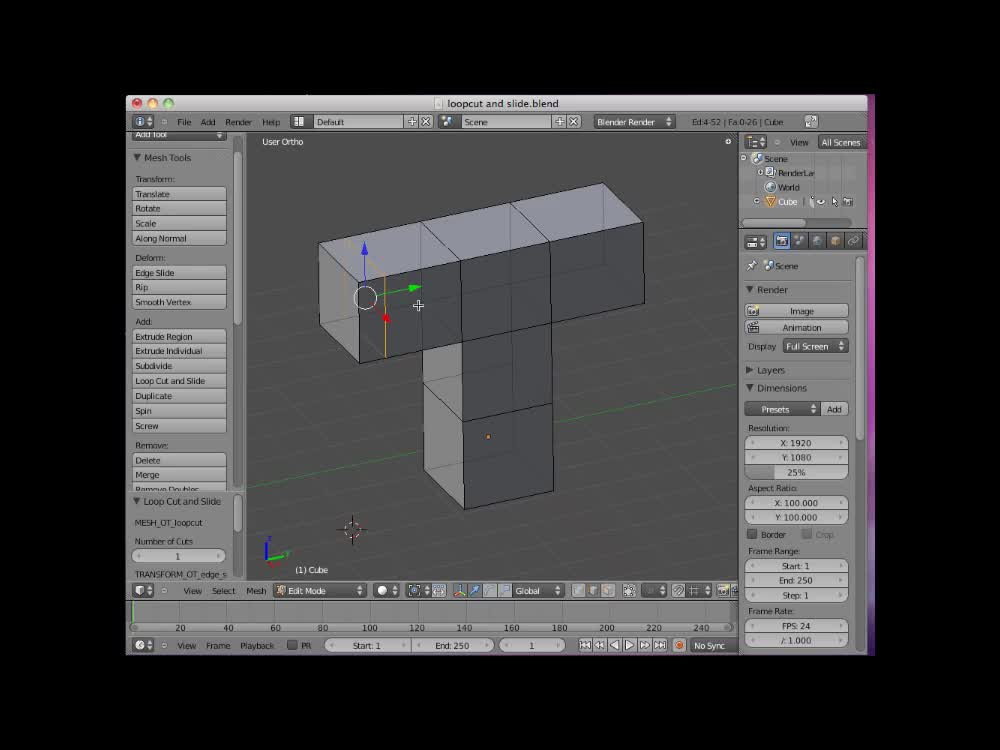Toggle the All Scenes outliner filter
The width and height of the screenshot is (1000, 750).
[x=841, y=142]
